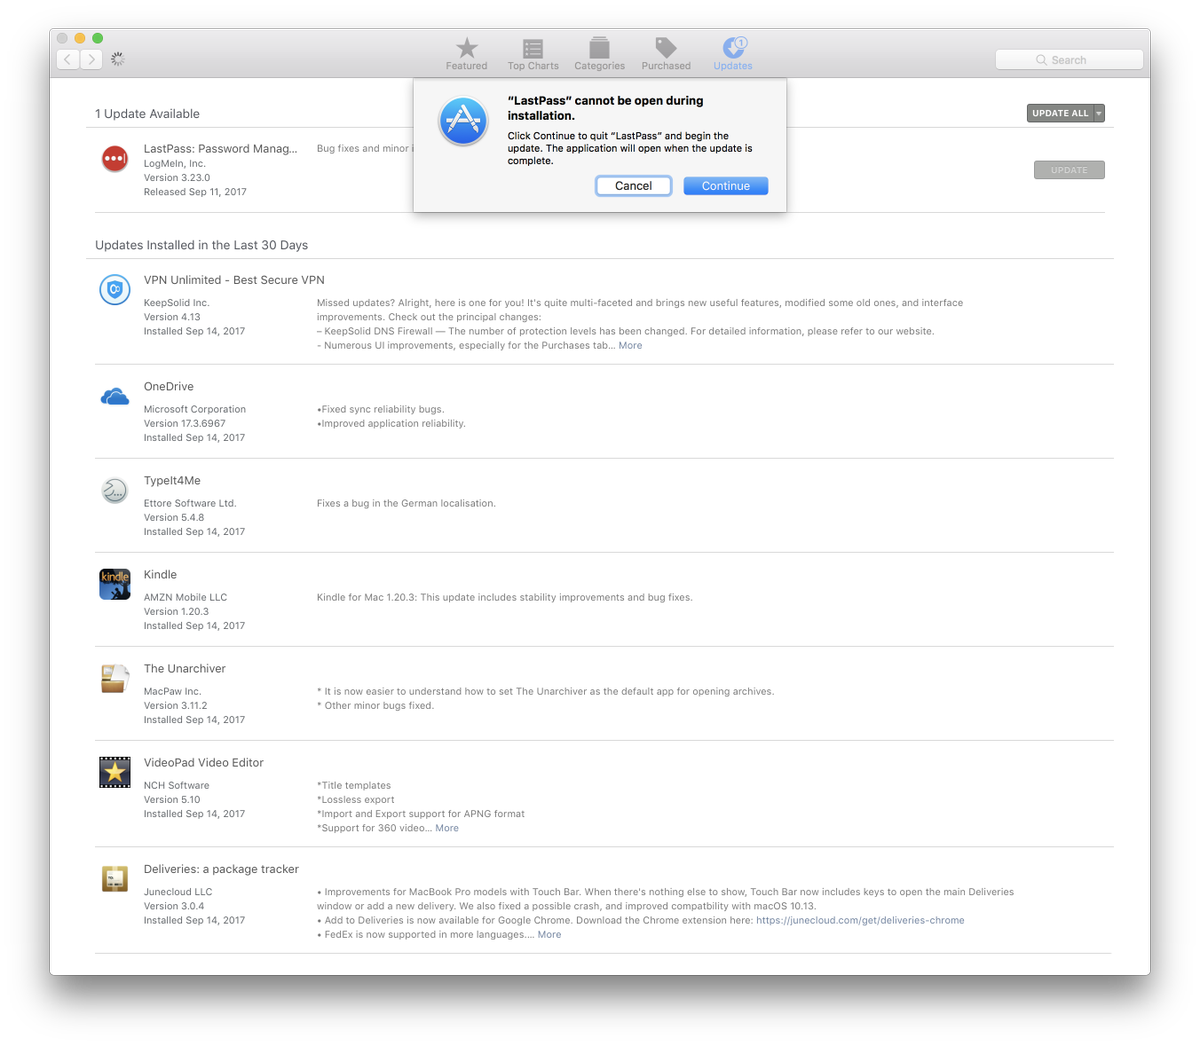Open the TypeIt4Me app title
The height and width of the screenshot is (1046, 1200).
172,480
